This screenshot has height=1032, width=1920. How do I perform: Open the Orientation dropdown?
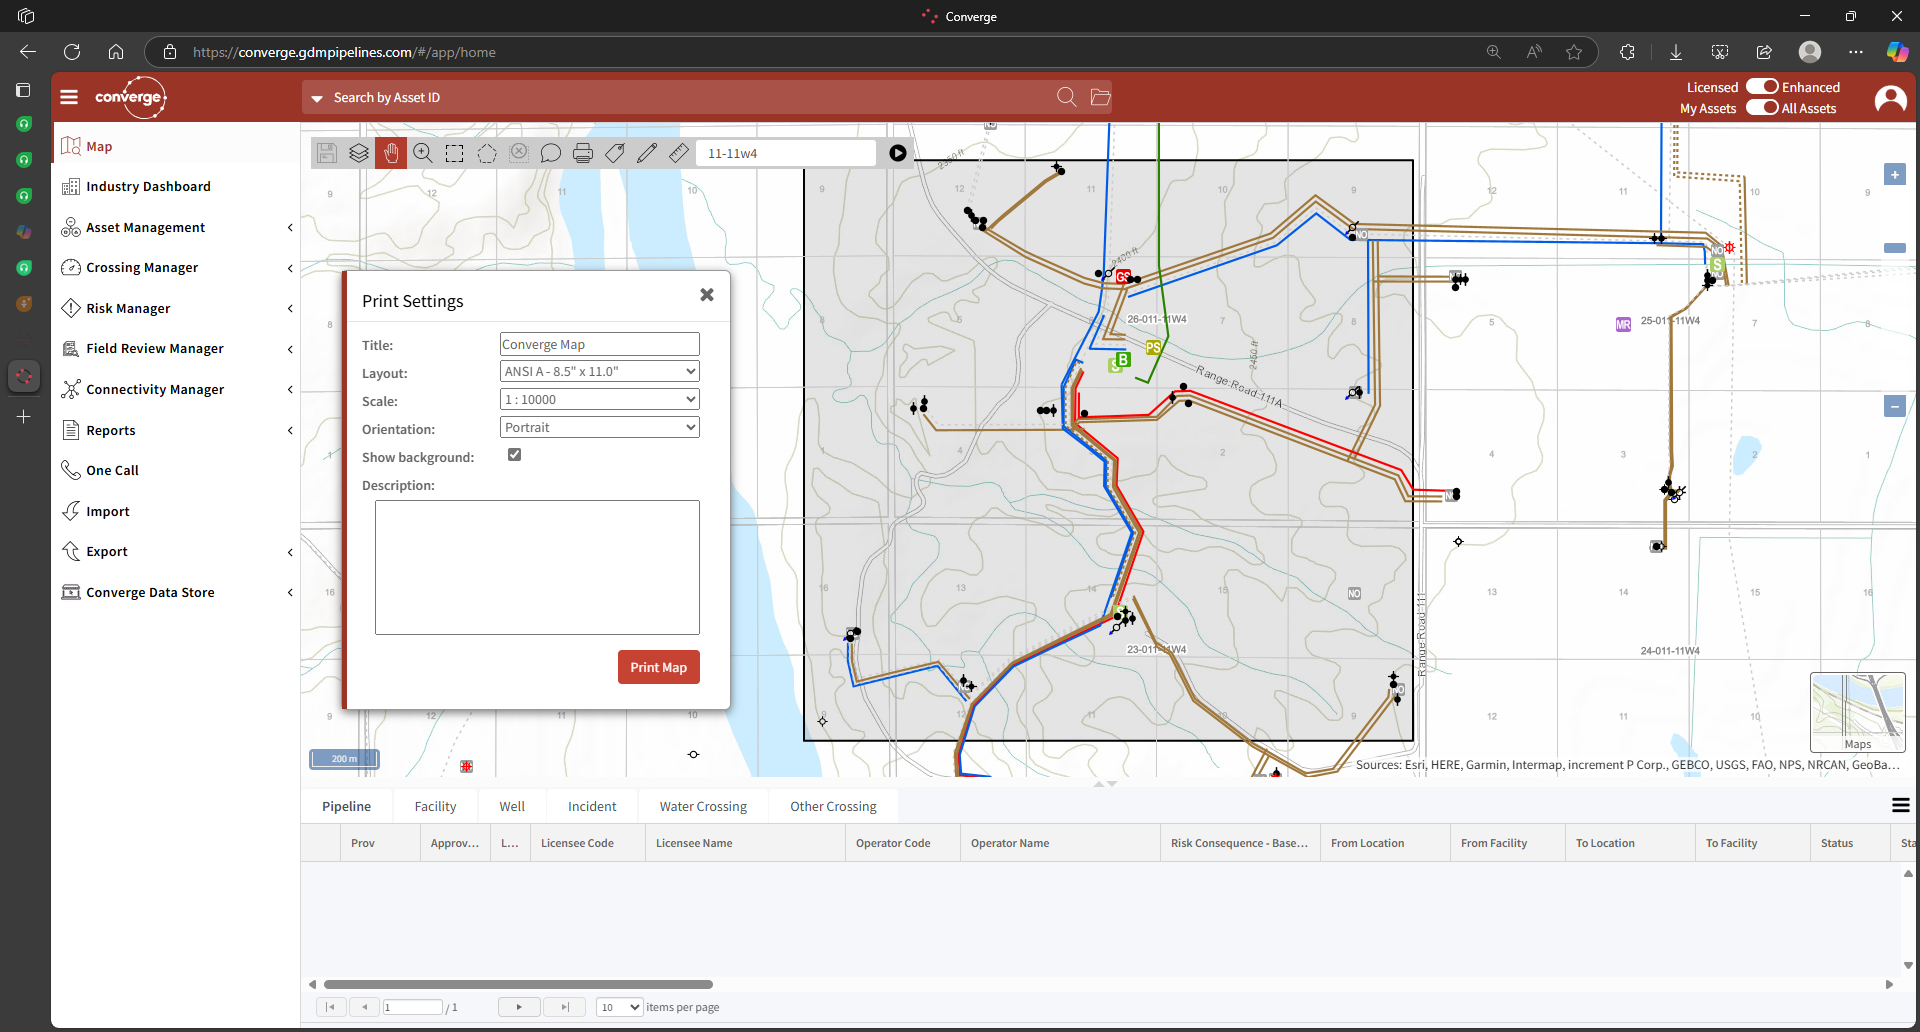tap(599, 427)
